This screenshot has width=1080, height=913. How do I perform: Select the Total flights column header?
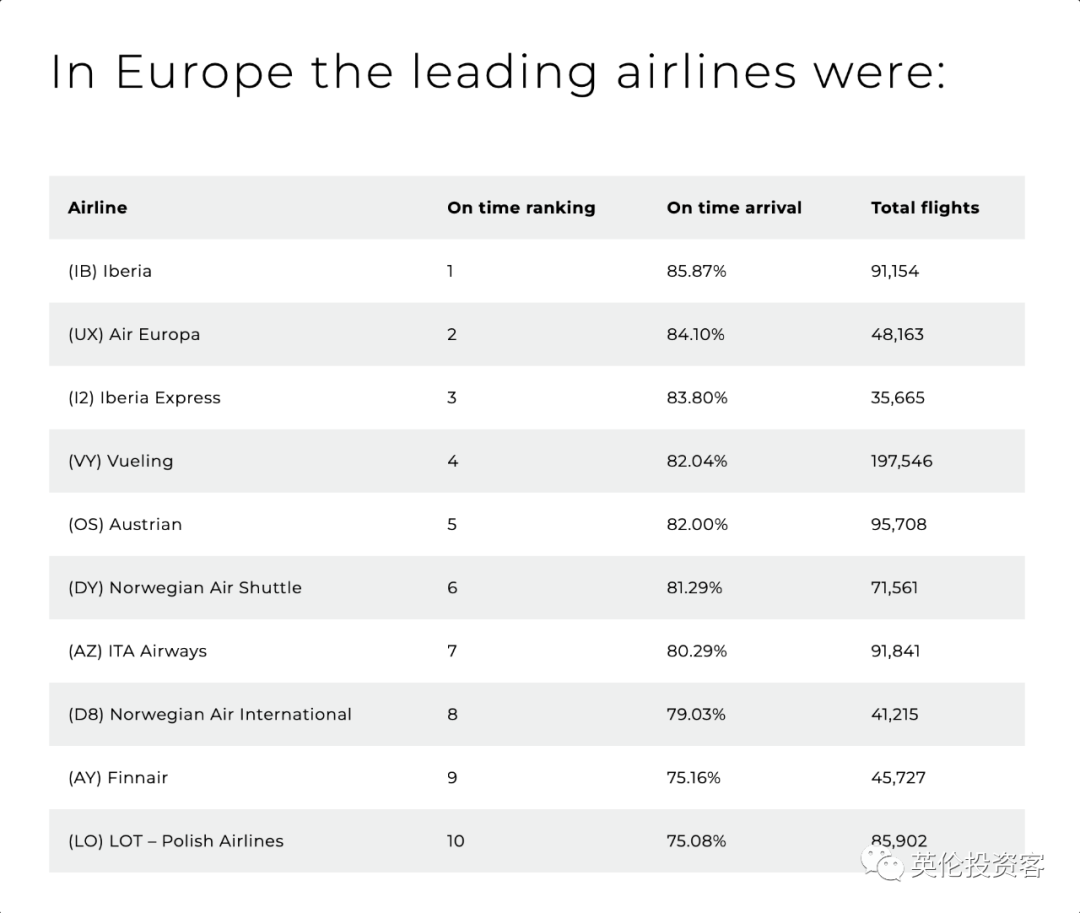pos(924,207)
